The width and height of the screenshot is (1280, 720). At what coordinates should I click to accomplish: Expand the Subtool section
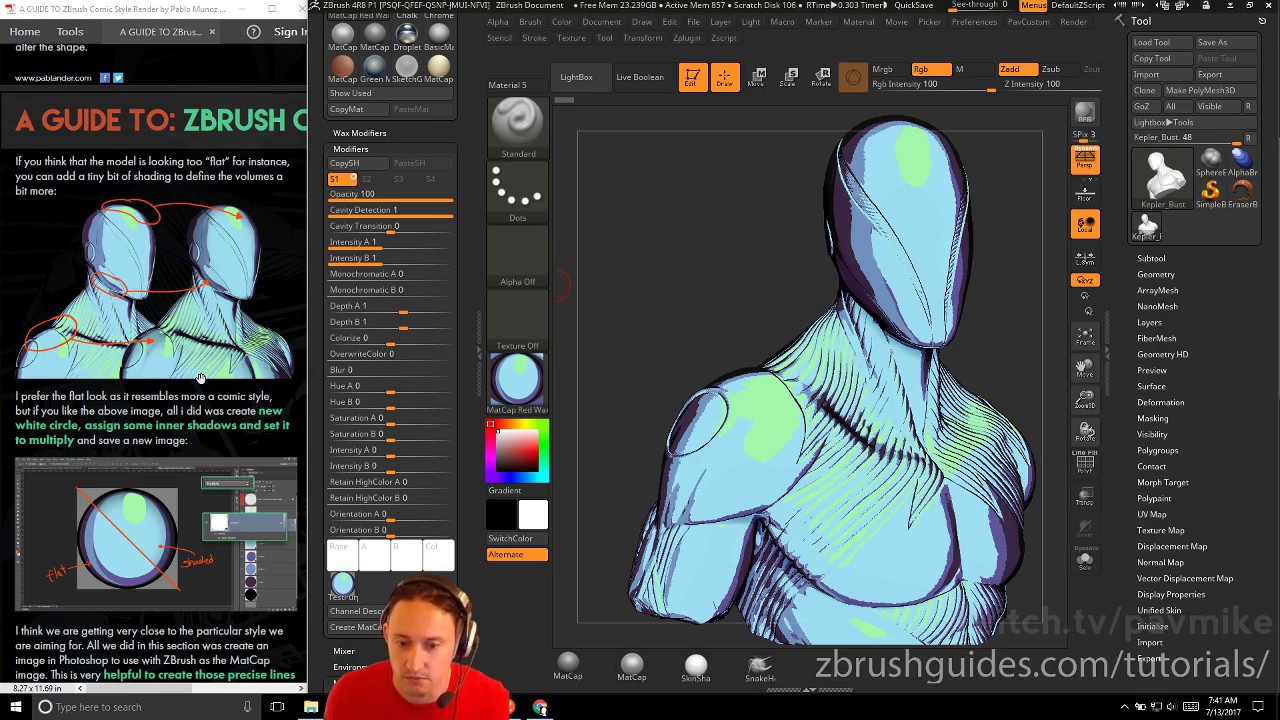1151,258
